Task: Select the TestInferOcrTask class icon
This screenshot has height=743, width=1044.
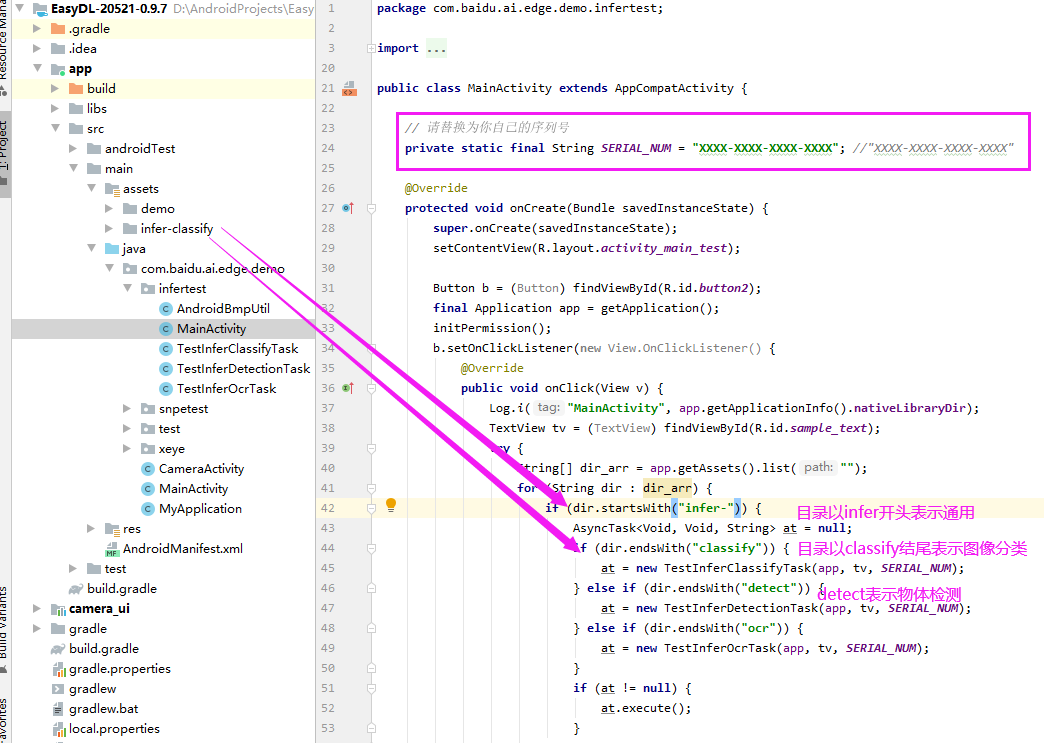Action: coord(166,389)
